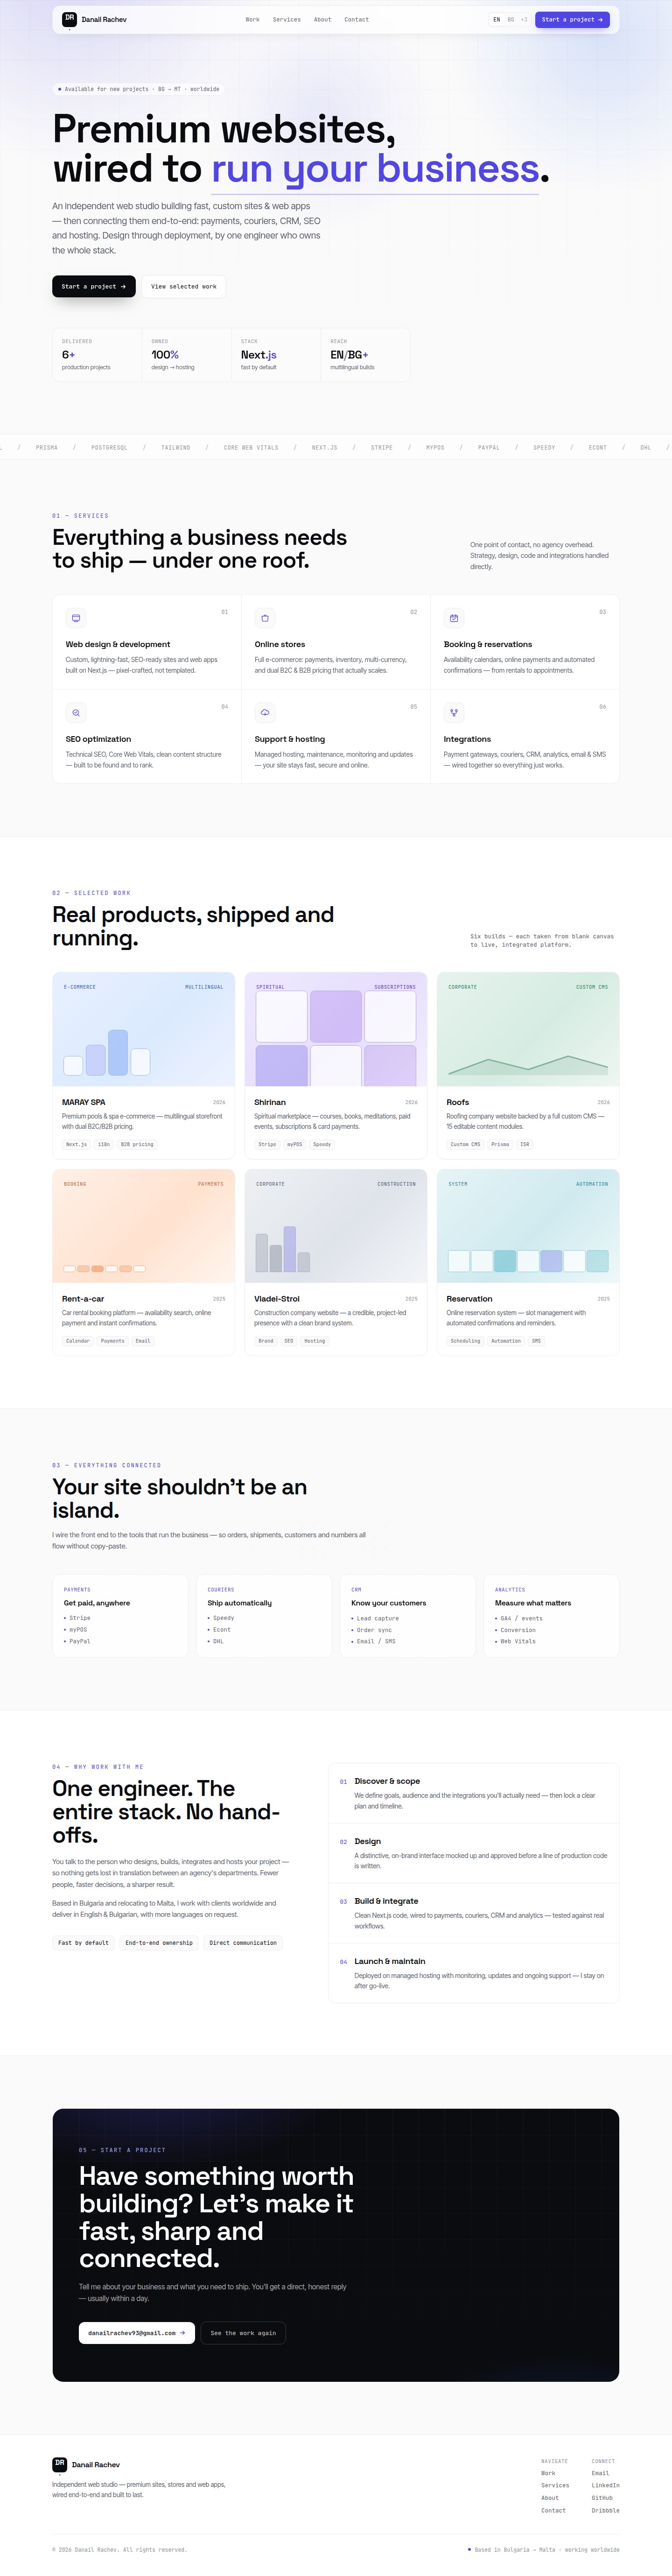Click the Booking & reservations calendar icon
This screenshot has height=2576, width=672.
pyautogui.click(x=454, y=618)
